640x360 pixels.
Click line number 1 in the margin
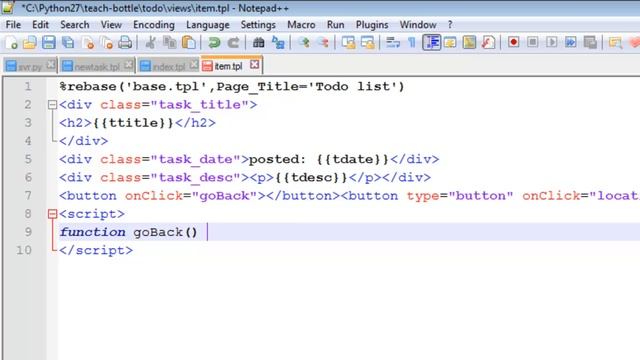pos(28,87)
